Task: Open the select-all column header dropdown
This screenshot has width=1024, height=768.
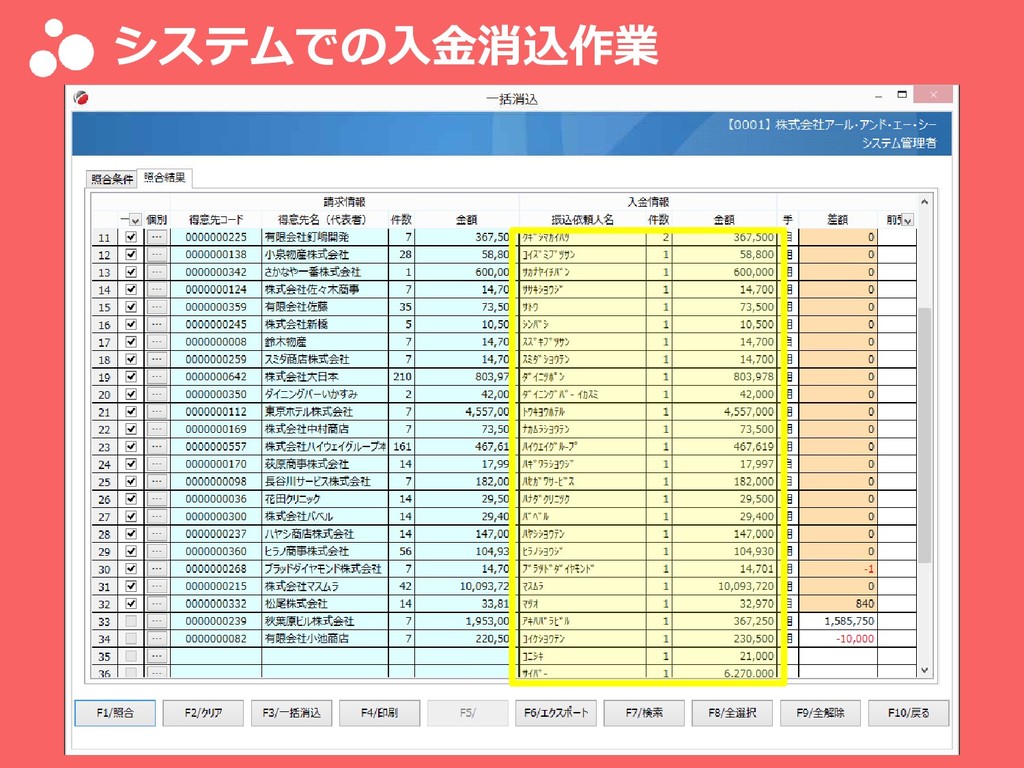Action: [135, 221]
